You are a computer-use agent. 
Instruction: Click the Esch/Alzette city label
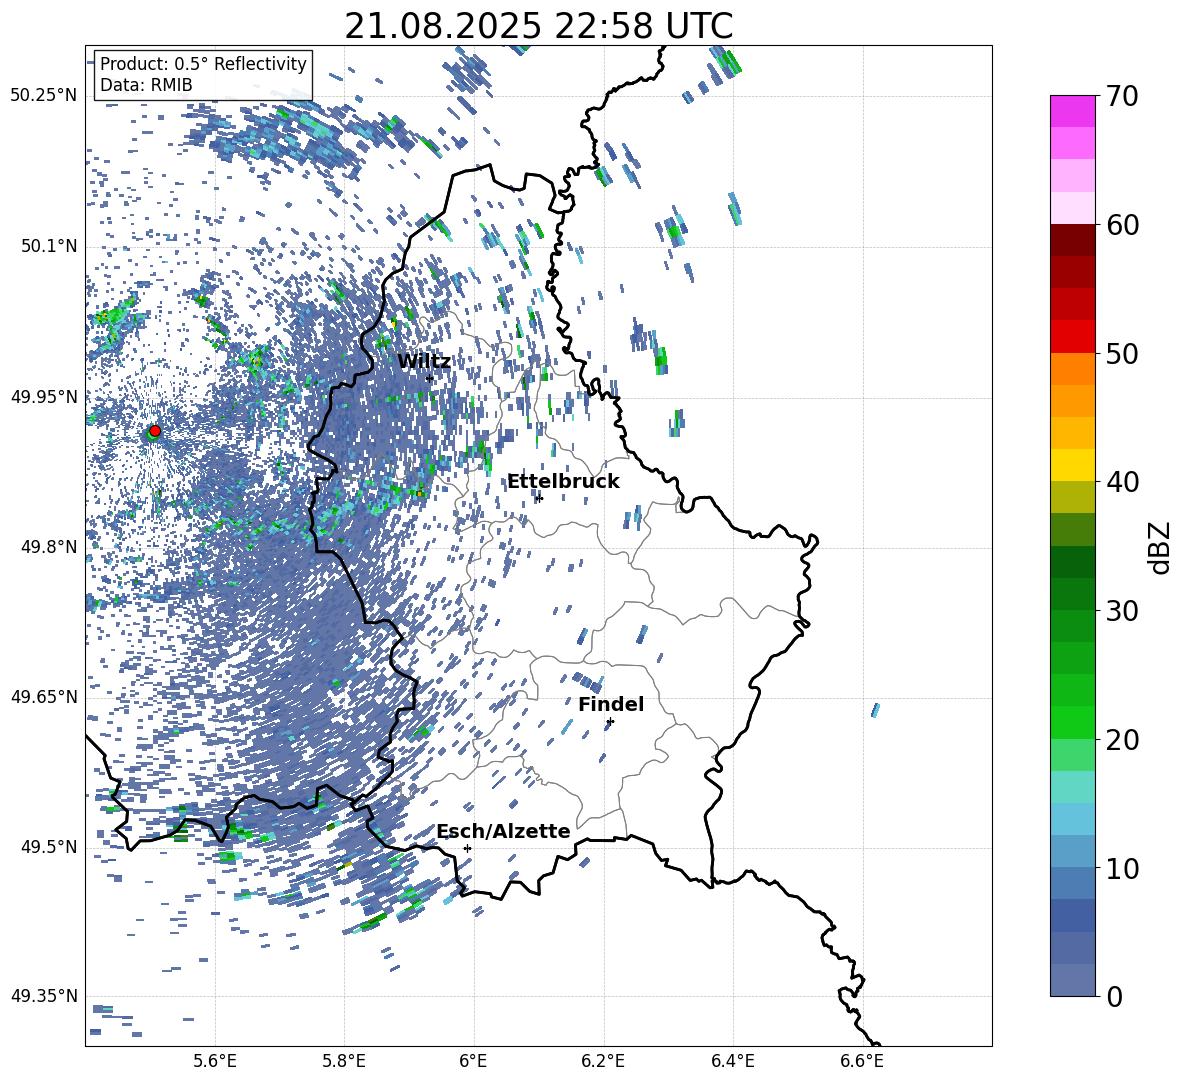[x=503, y=831]
